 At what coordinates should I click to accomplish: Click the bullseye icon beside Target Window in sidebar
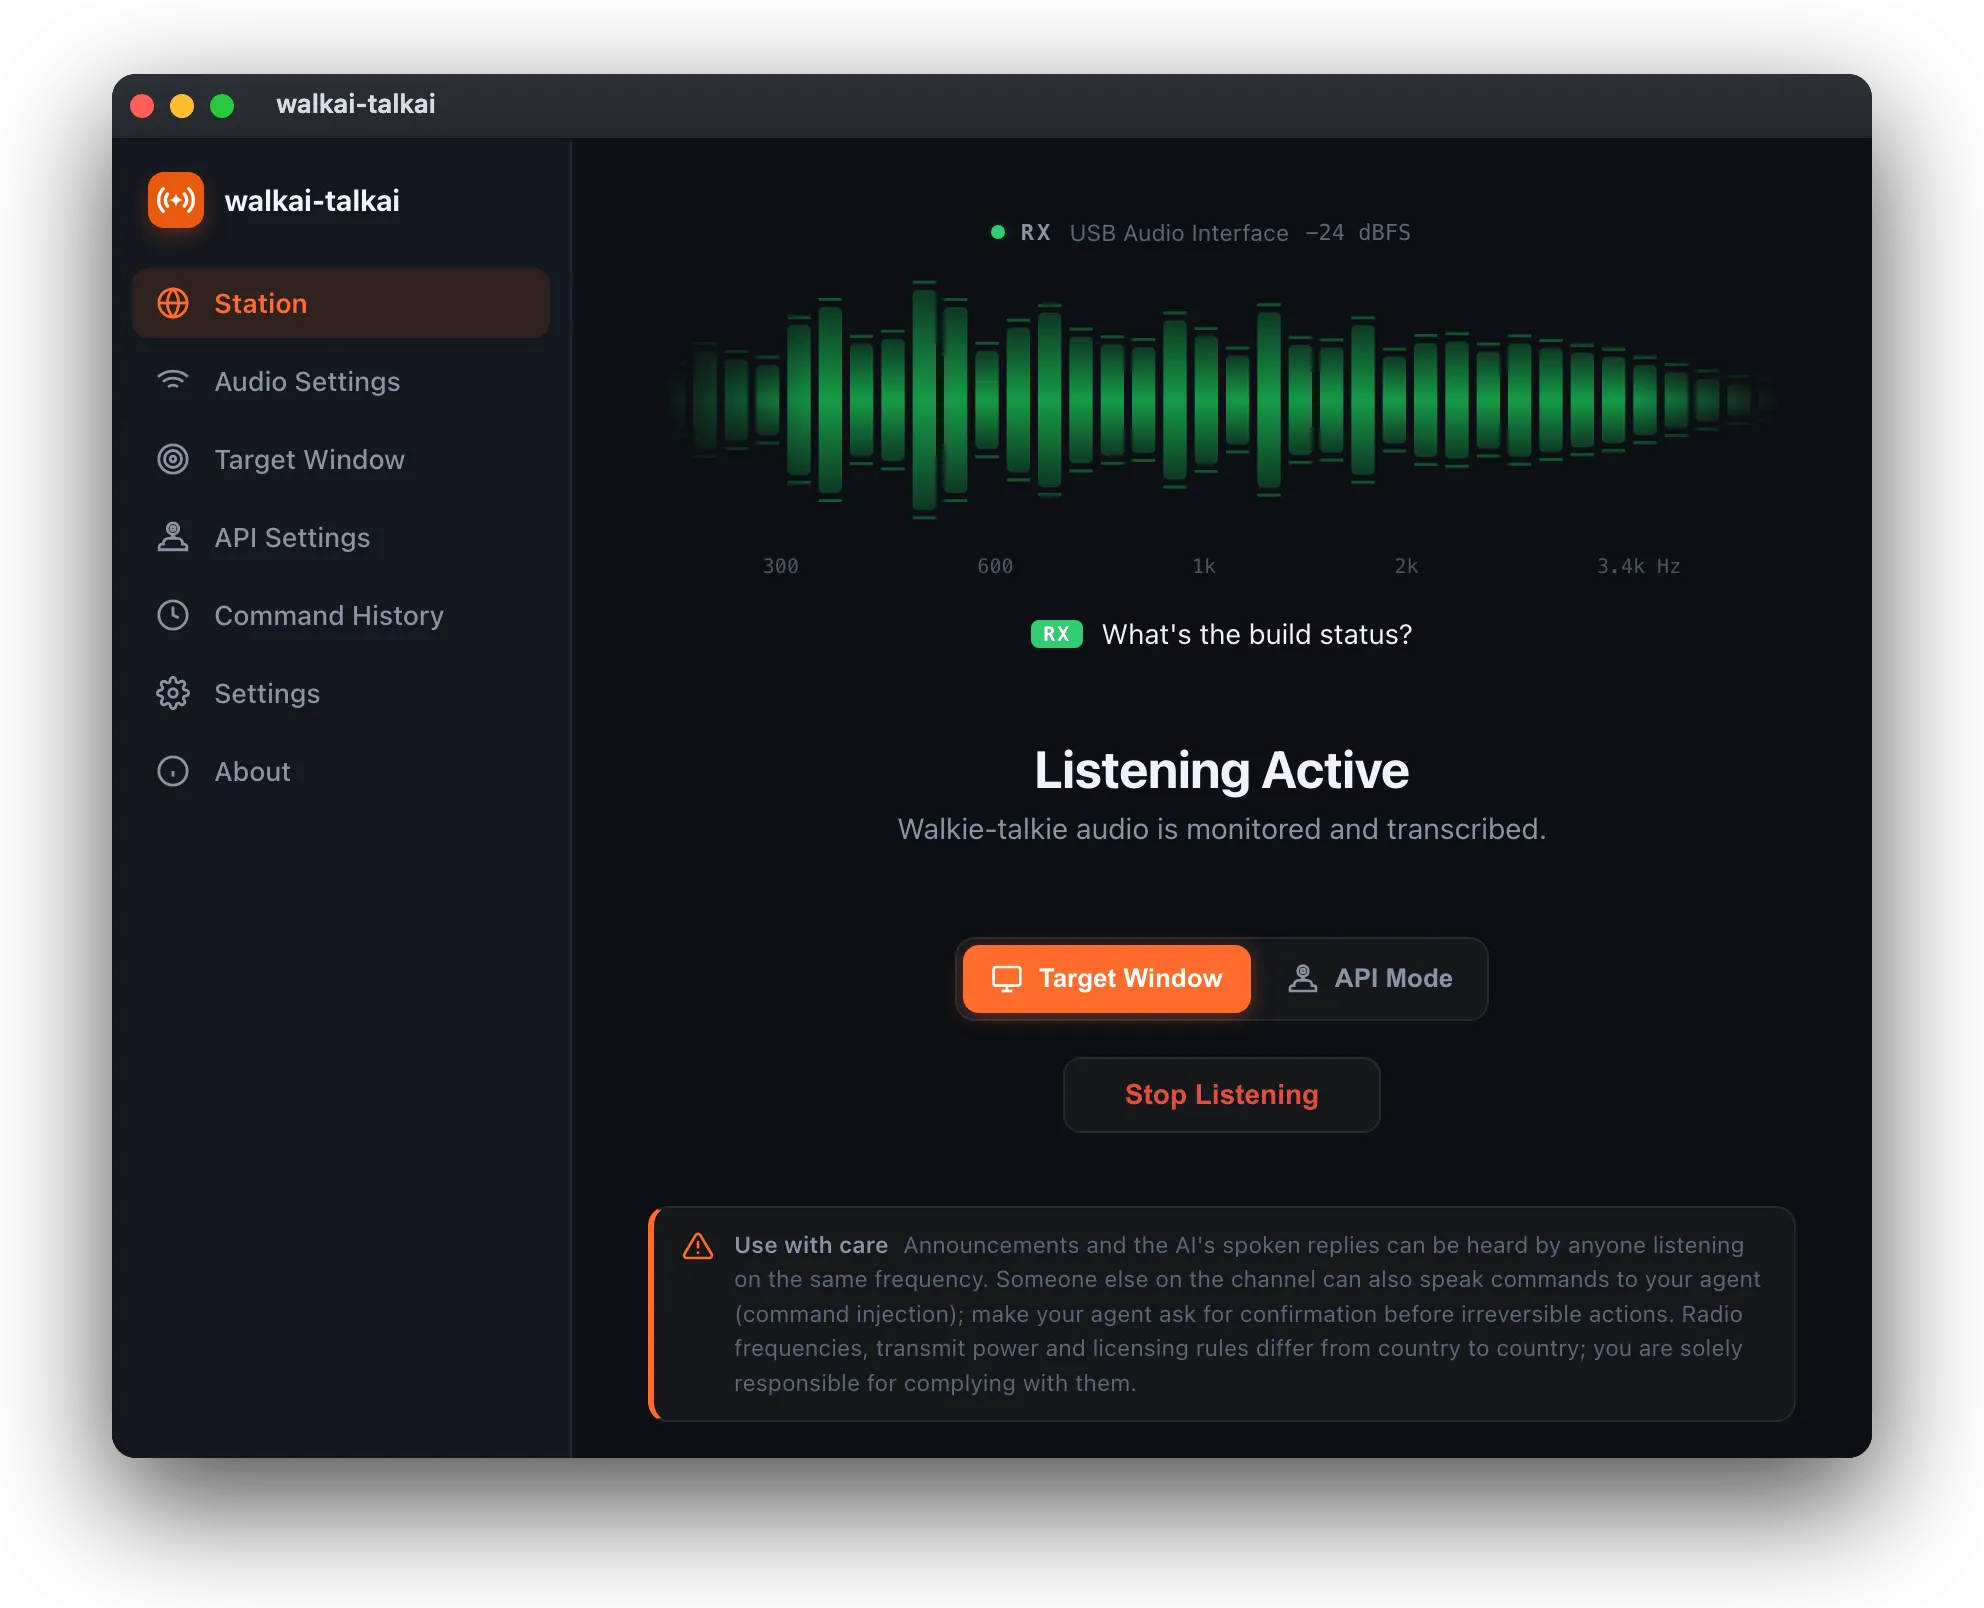tap(173, 459)
